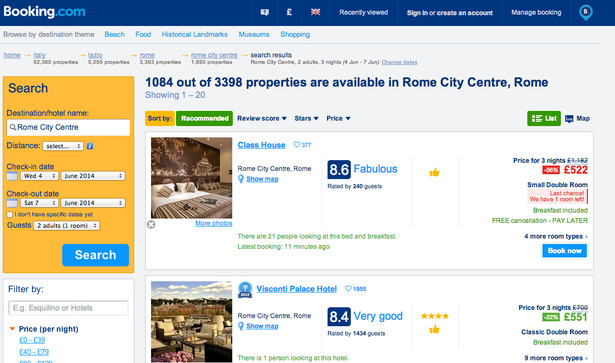Sort by Stars dropdown
This screenshot has height=363, width=615.
[x=306, y=118]
